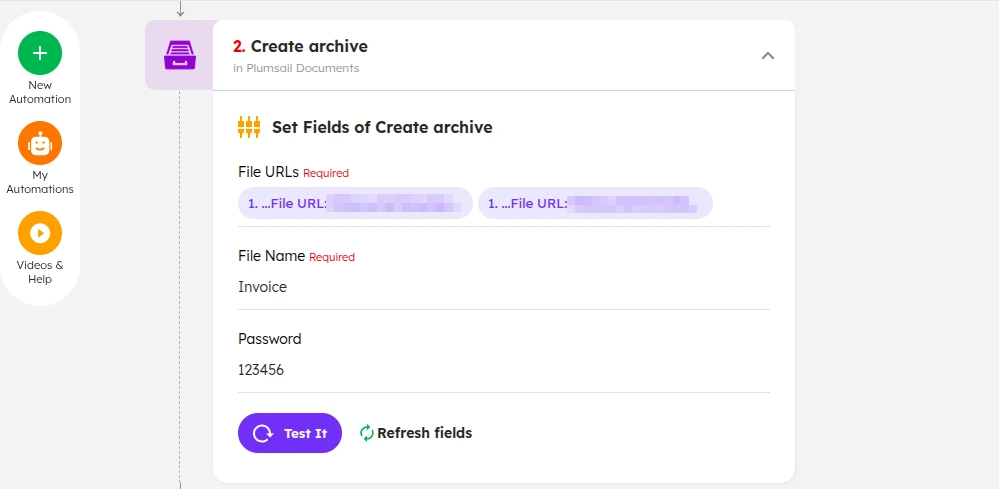The height and width of the screenshot is (489, 999).
Task: Click the My Automations label
Action: (x=40, y=182)
